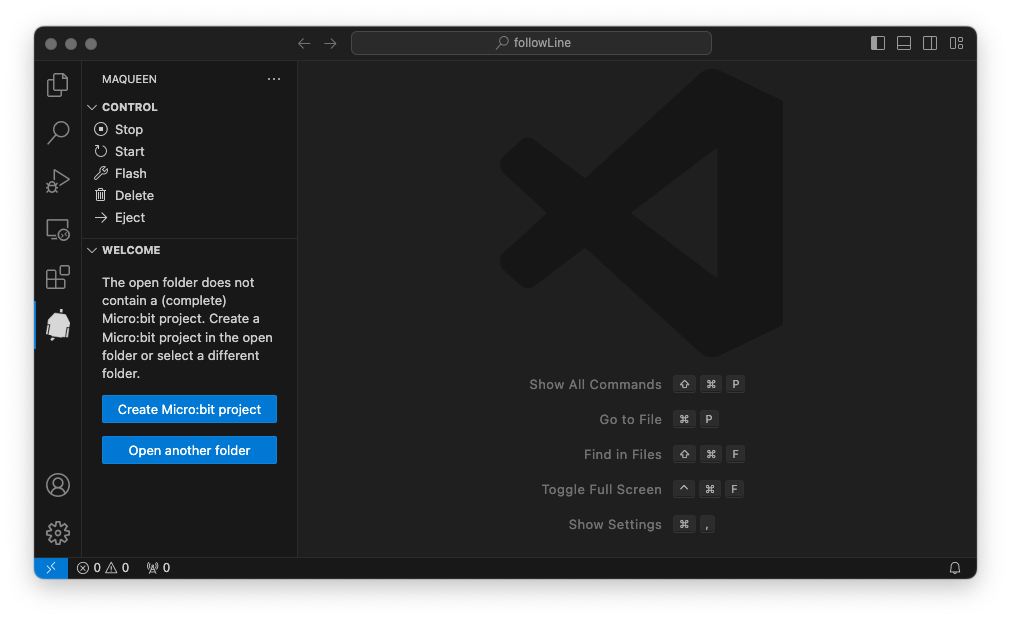This screenshot has height=621, width=1011.
Task: Select the Flash tree item
Action: coord(190,173)
